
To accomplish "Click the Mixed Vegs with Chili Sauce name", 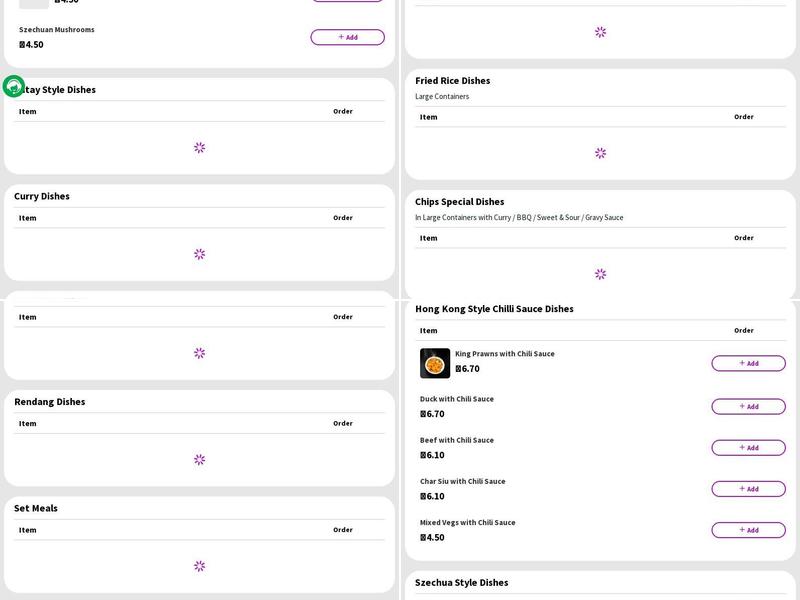I will click(x=467, y=522).
